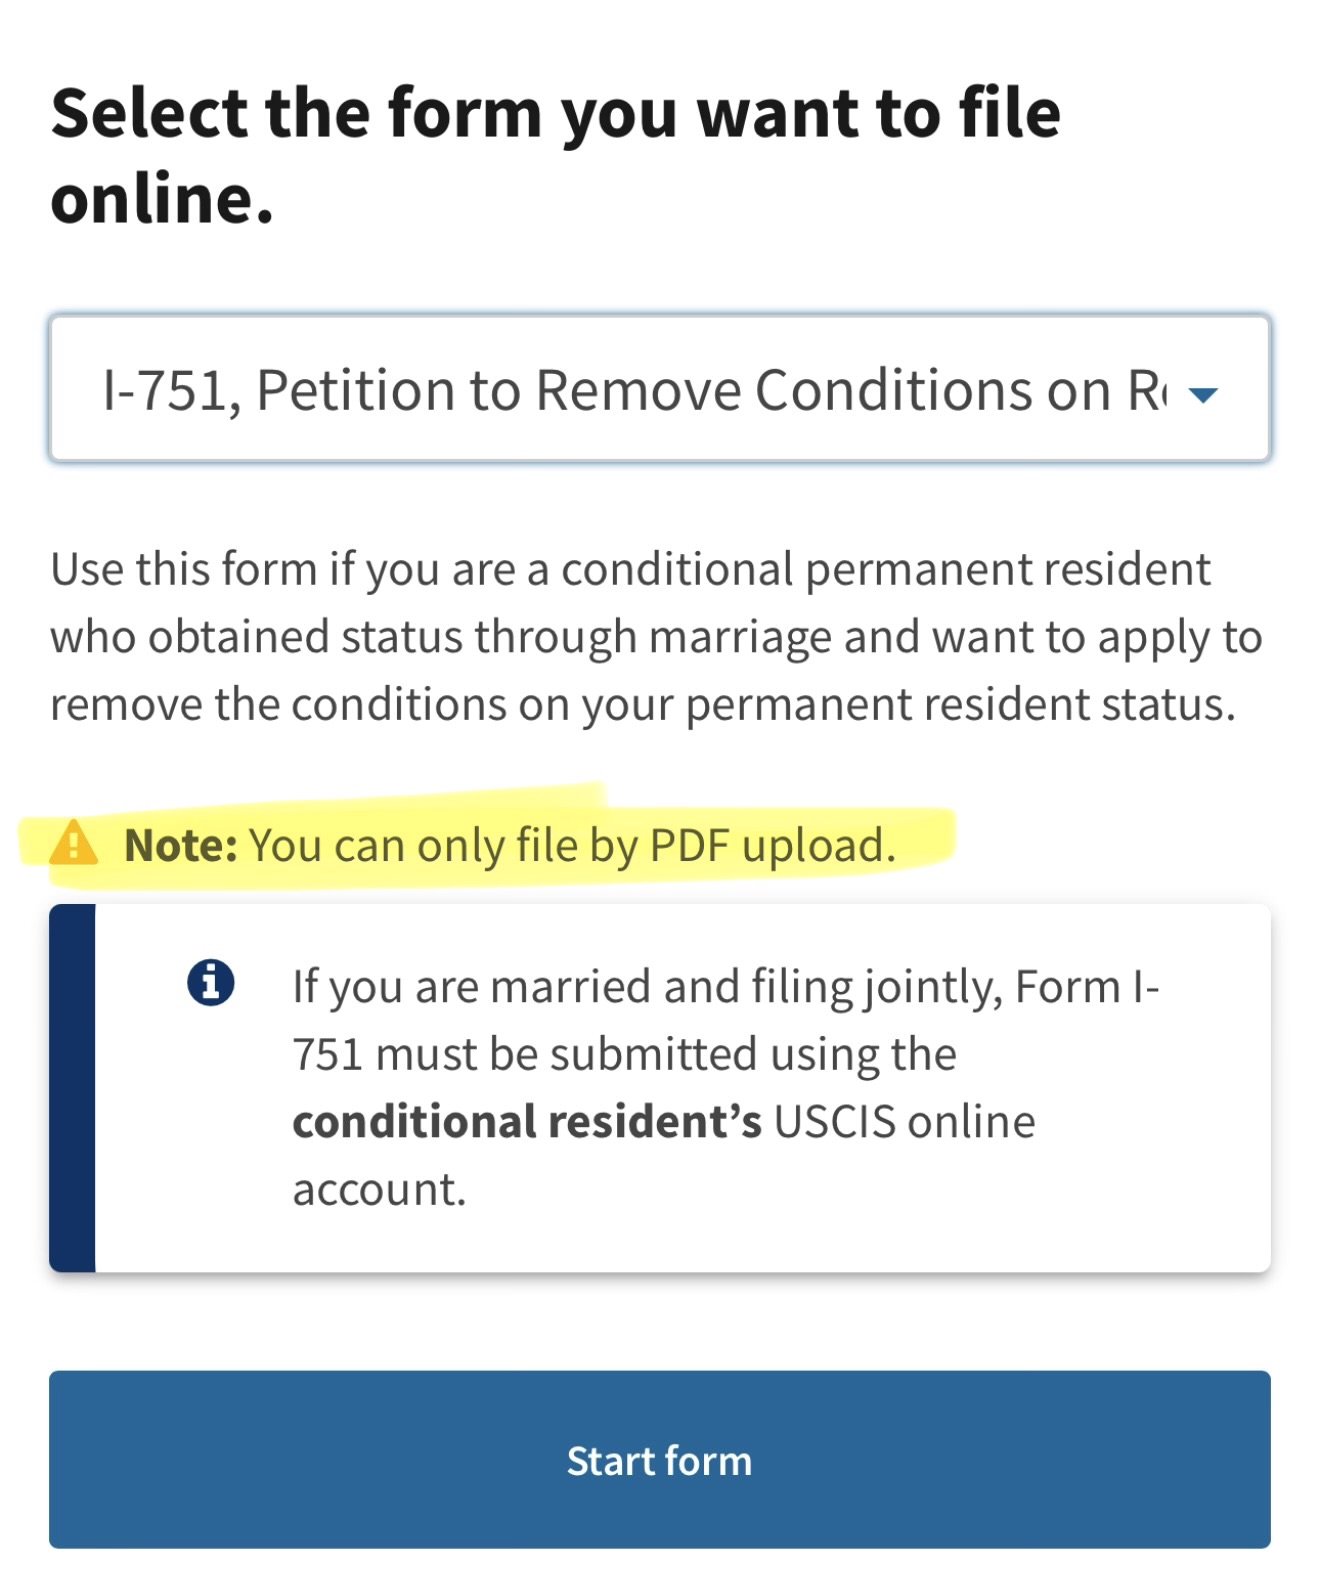This screenshot has height=1582, width=1319.
Task: Expand the form list with the caret arrow
Action: [x=1203, y=394]
